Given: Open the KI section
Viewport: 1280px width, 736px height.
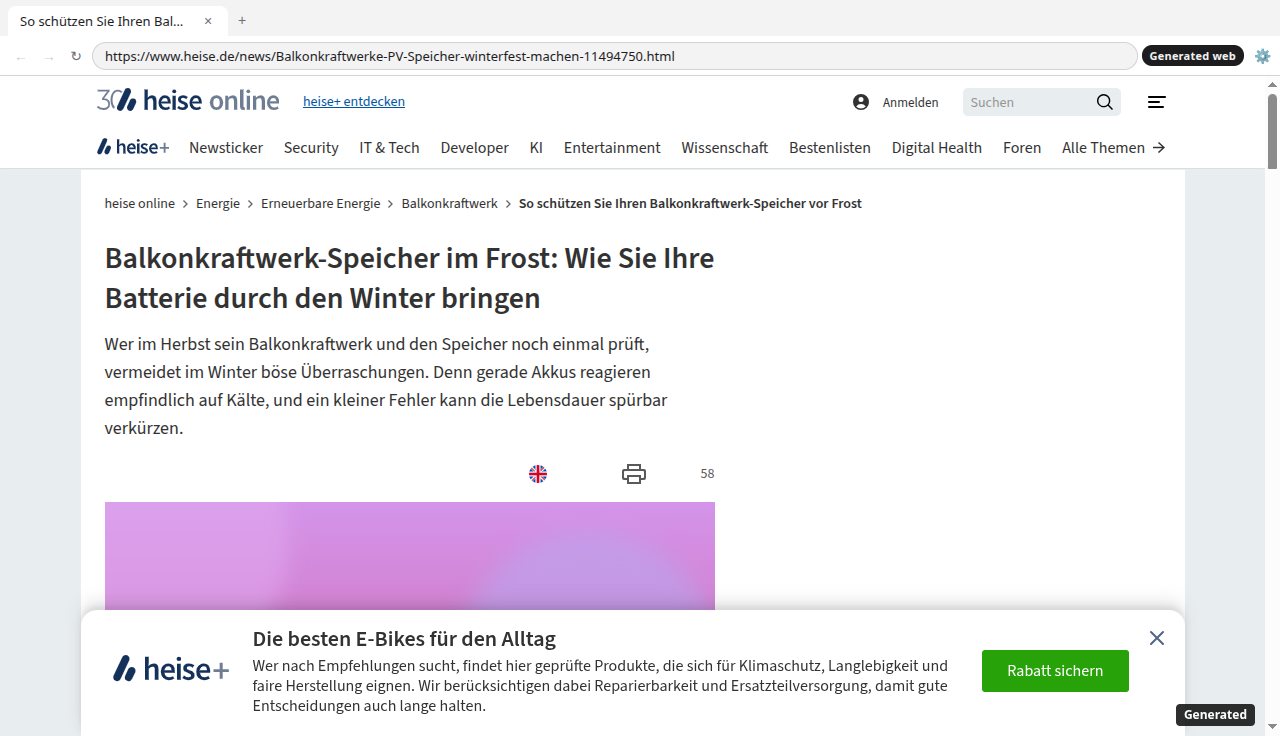Looking at the screenshot, I should pyautogui.click(x=536, y=147).
